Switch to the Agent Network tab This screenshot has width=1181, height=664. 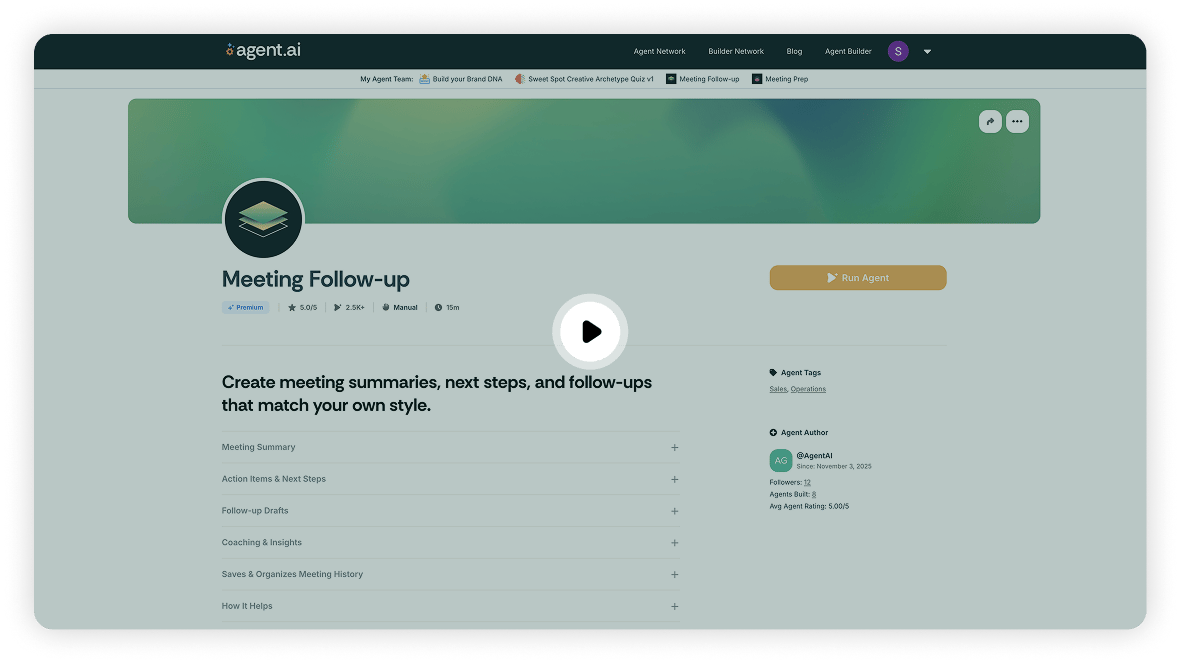click(659, 51)
